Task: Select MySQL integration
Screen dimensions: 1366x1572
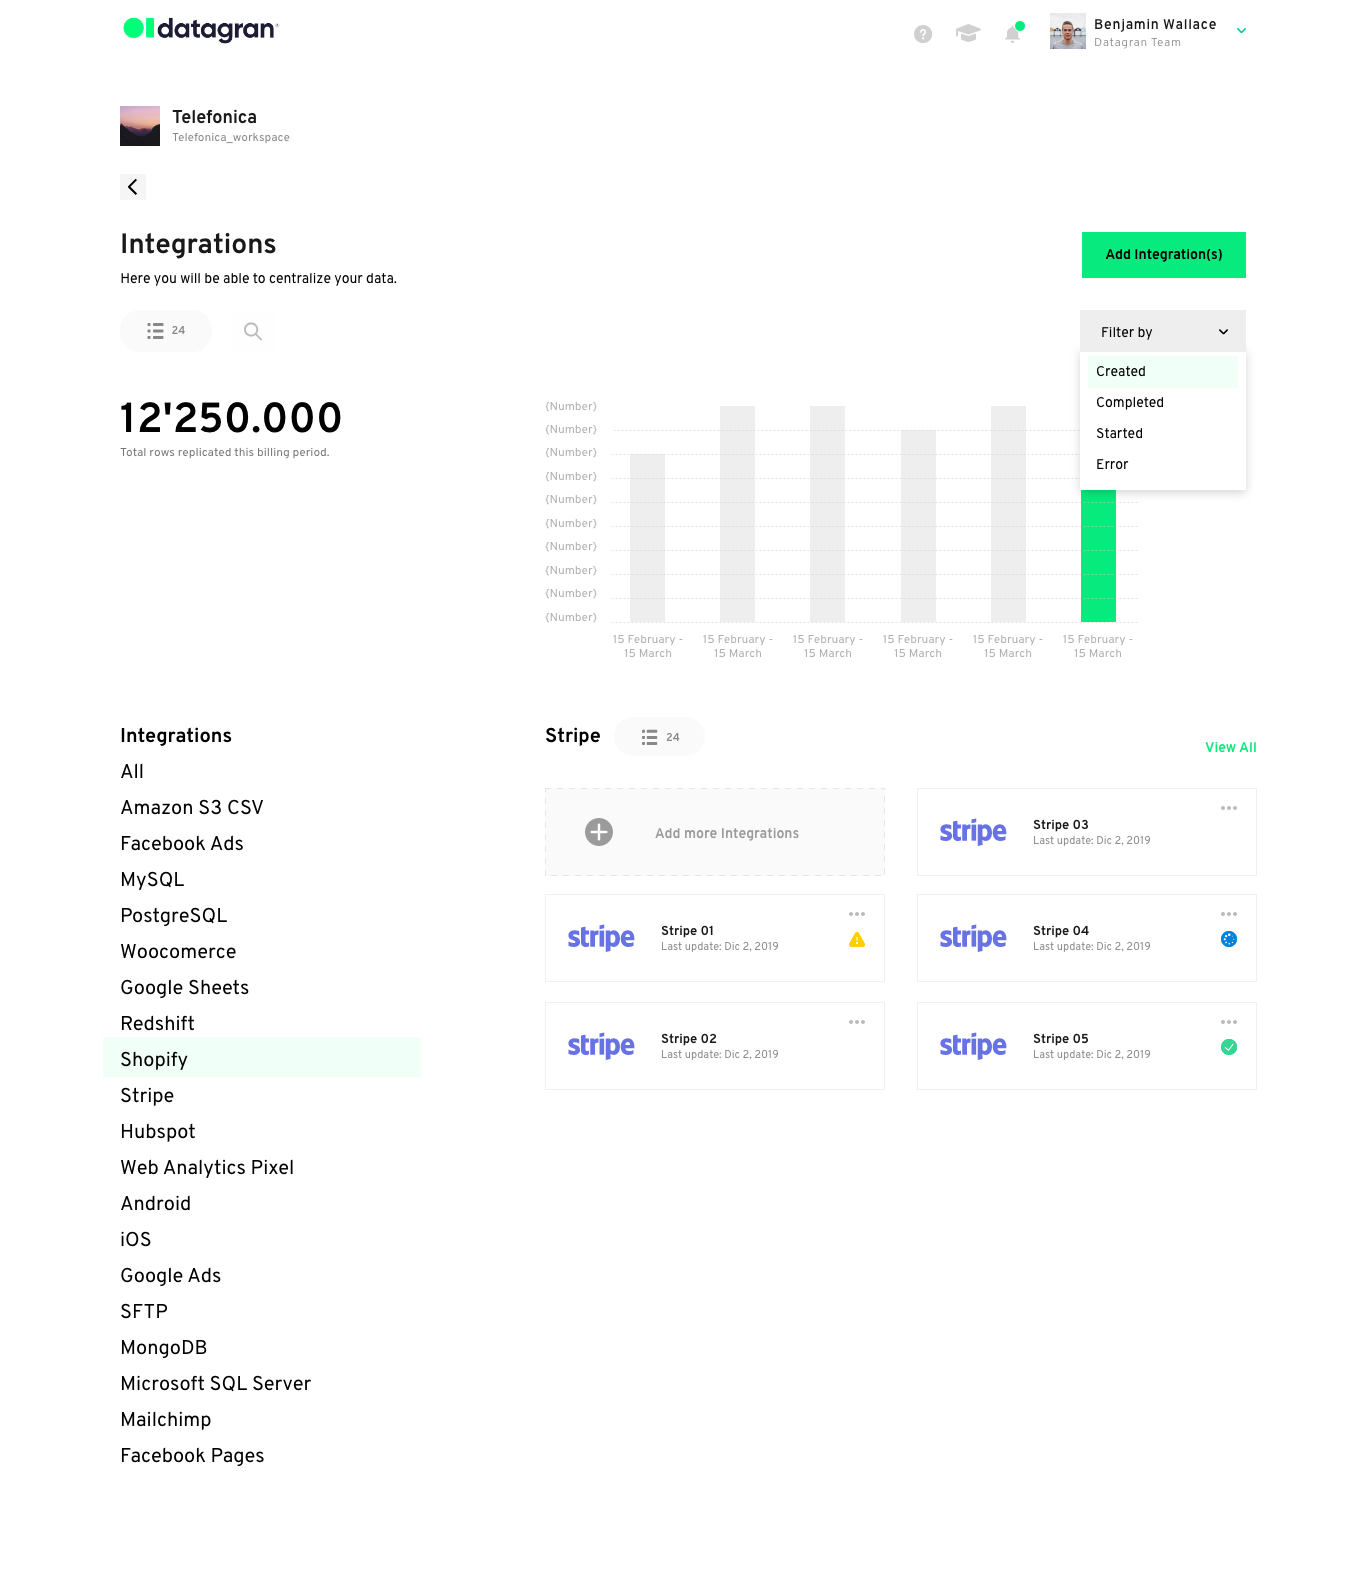Action: point(152,880)
